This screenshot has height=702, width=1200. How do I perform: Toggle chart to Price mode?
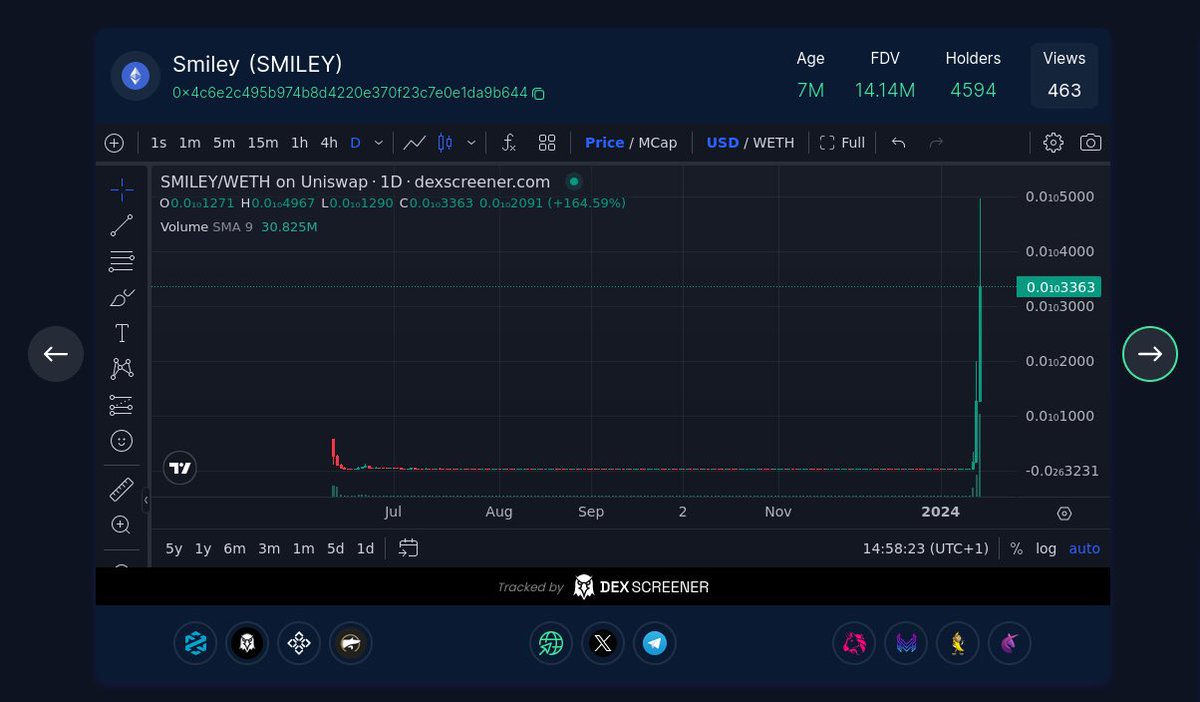604,143
